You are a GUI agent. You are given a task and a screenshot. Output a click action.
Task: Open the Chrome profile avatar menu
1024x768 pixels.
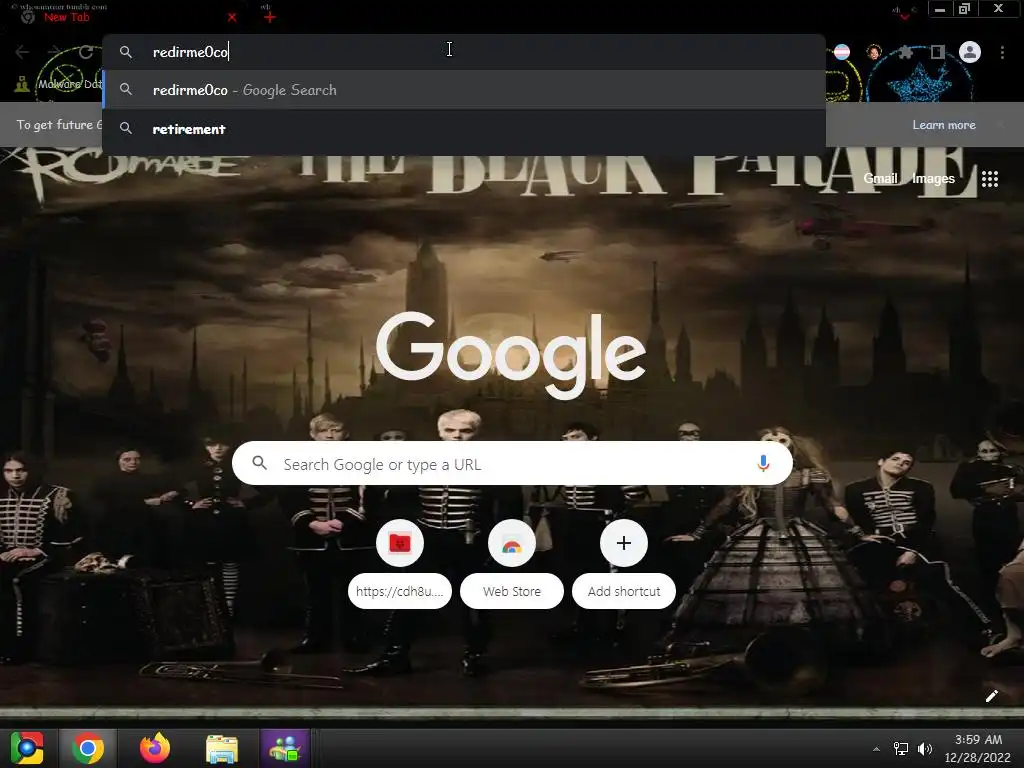click(970, 52)
